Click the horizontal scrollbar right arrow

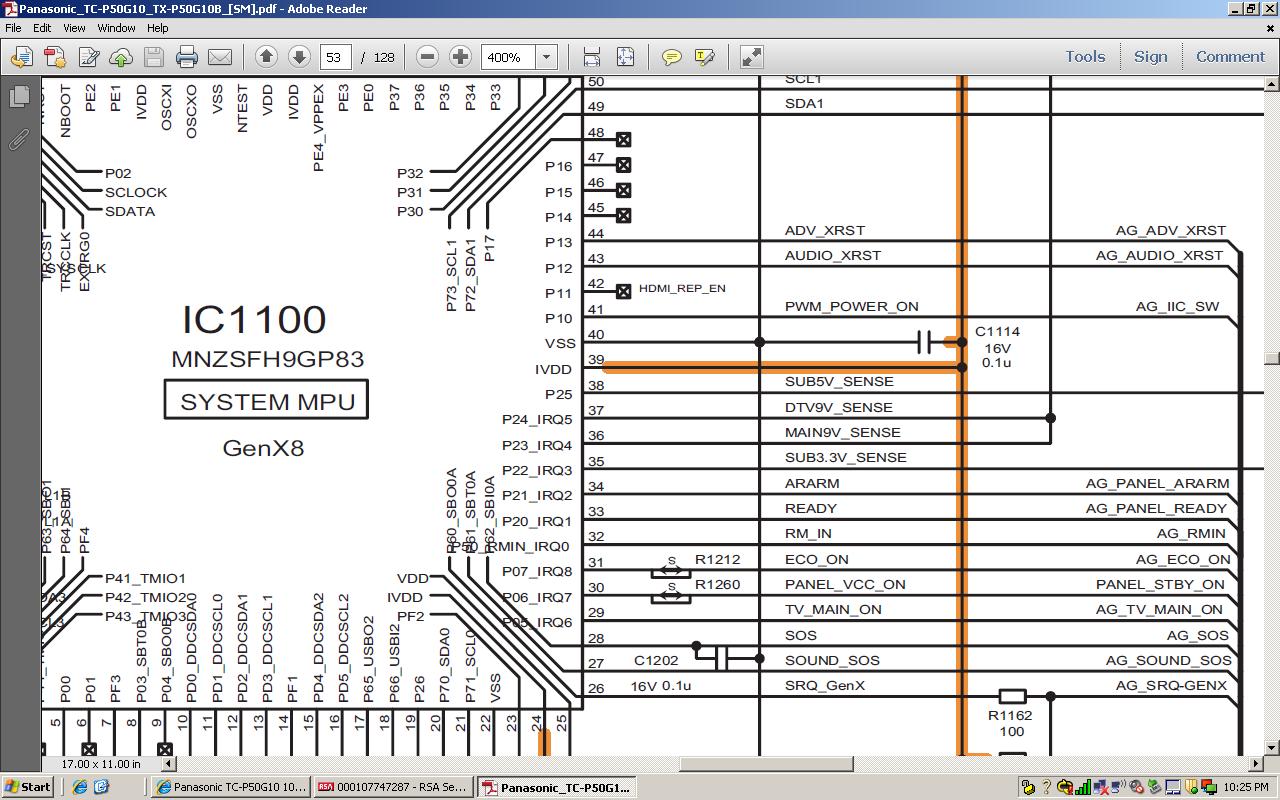pyautogui.click(x=1256, y=764)
